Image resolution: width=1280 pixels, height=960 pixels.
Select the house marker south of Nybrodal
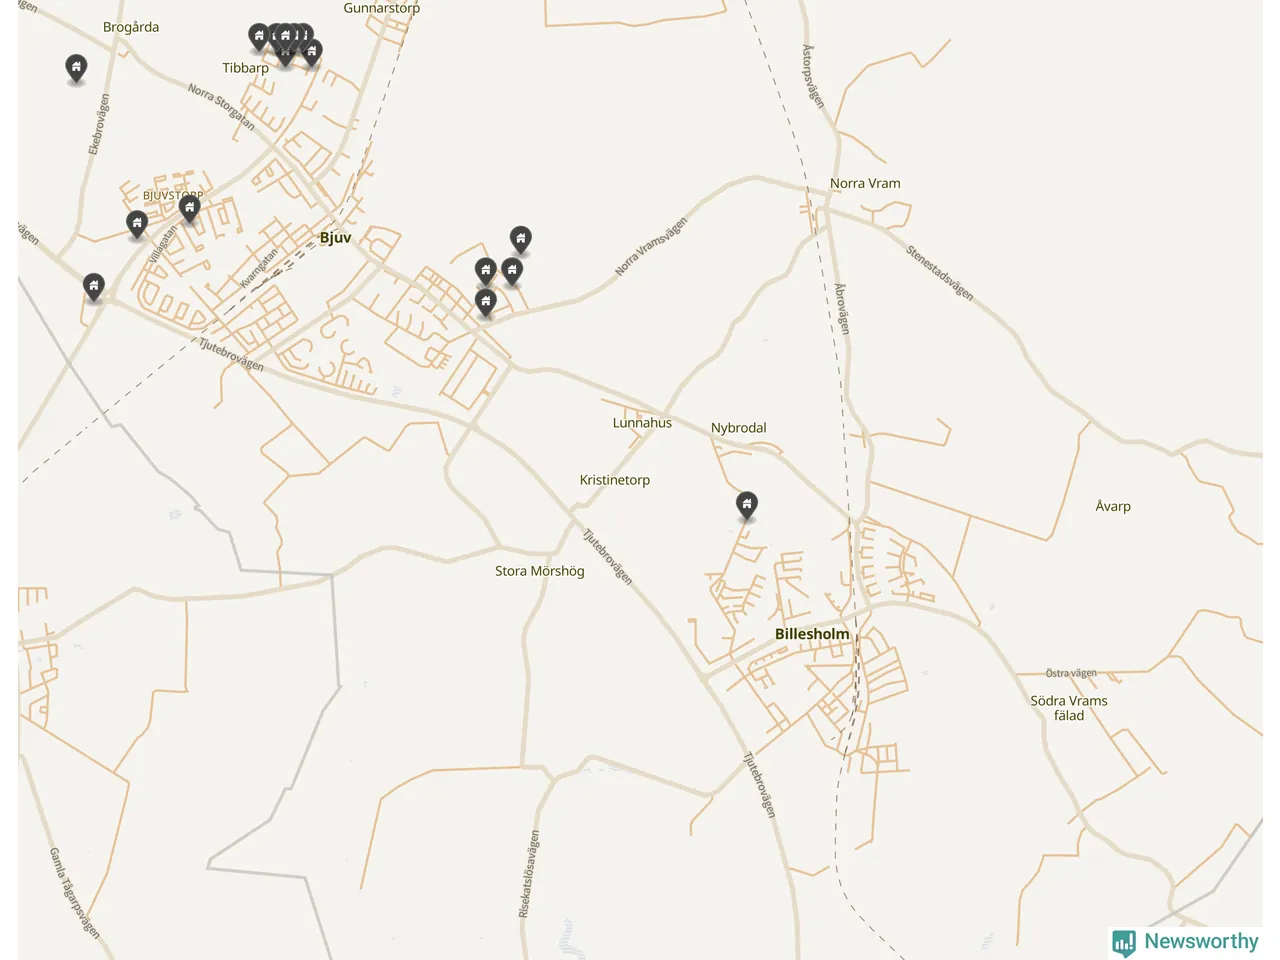747,505
